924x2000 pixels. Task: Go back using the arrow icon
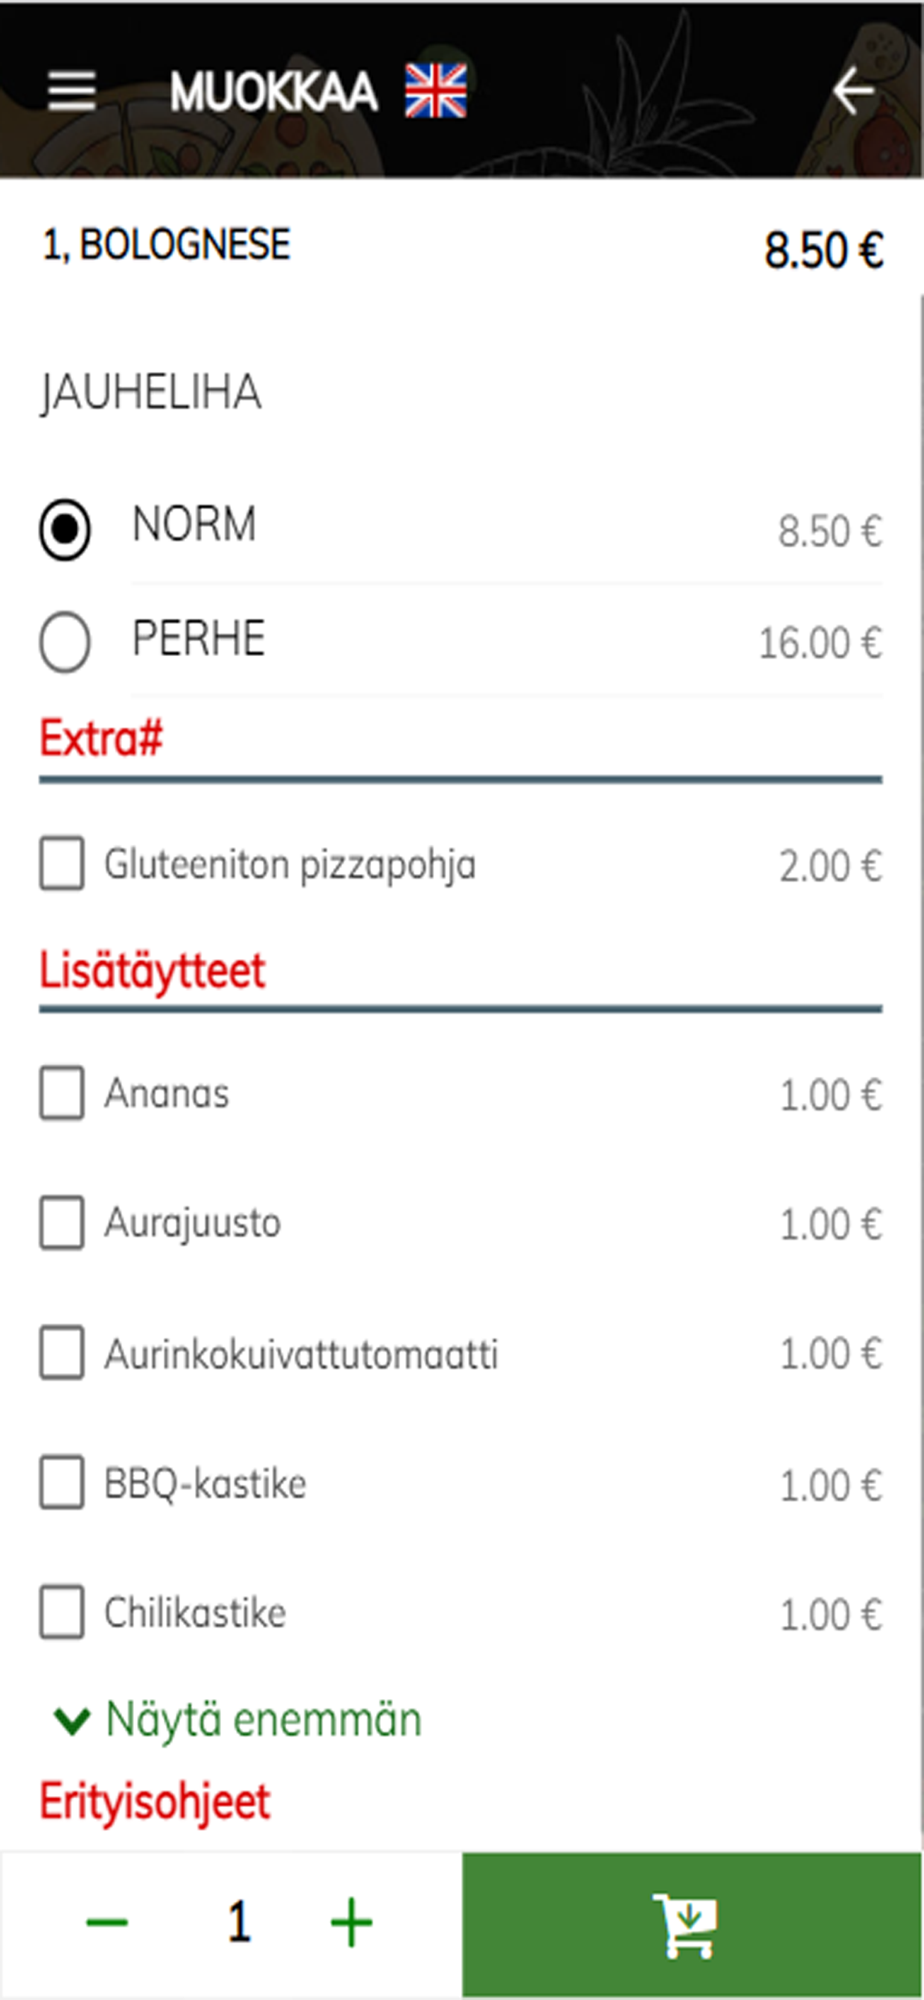[853, 91]
